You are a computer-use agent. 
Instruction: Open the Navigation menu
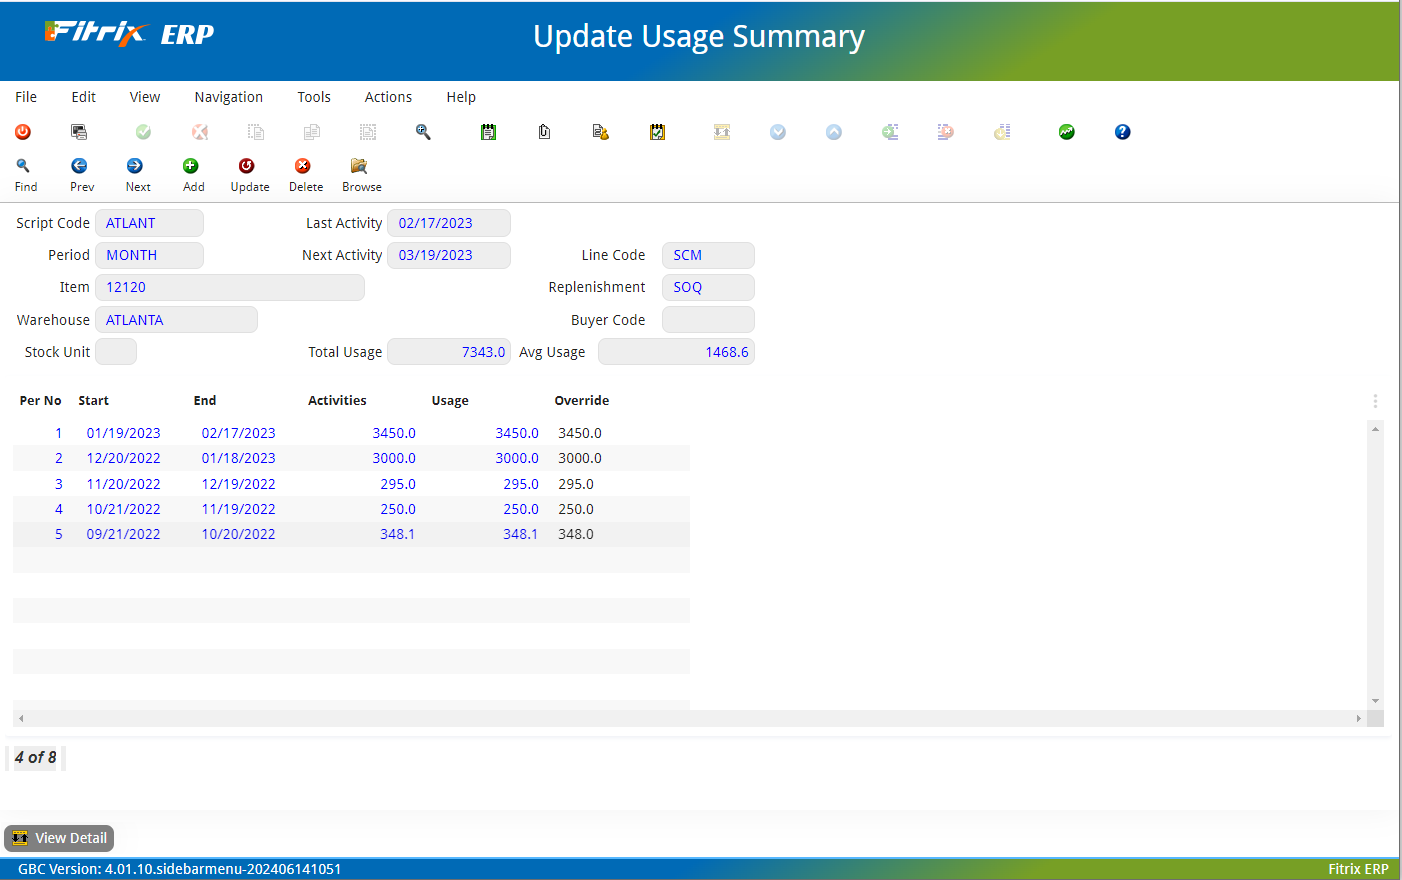click(x=228, y=97)
